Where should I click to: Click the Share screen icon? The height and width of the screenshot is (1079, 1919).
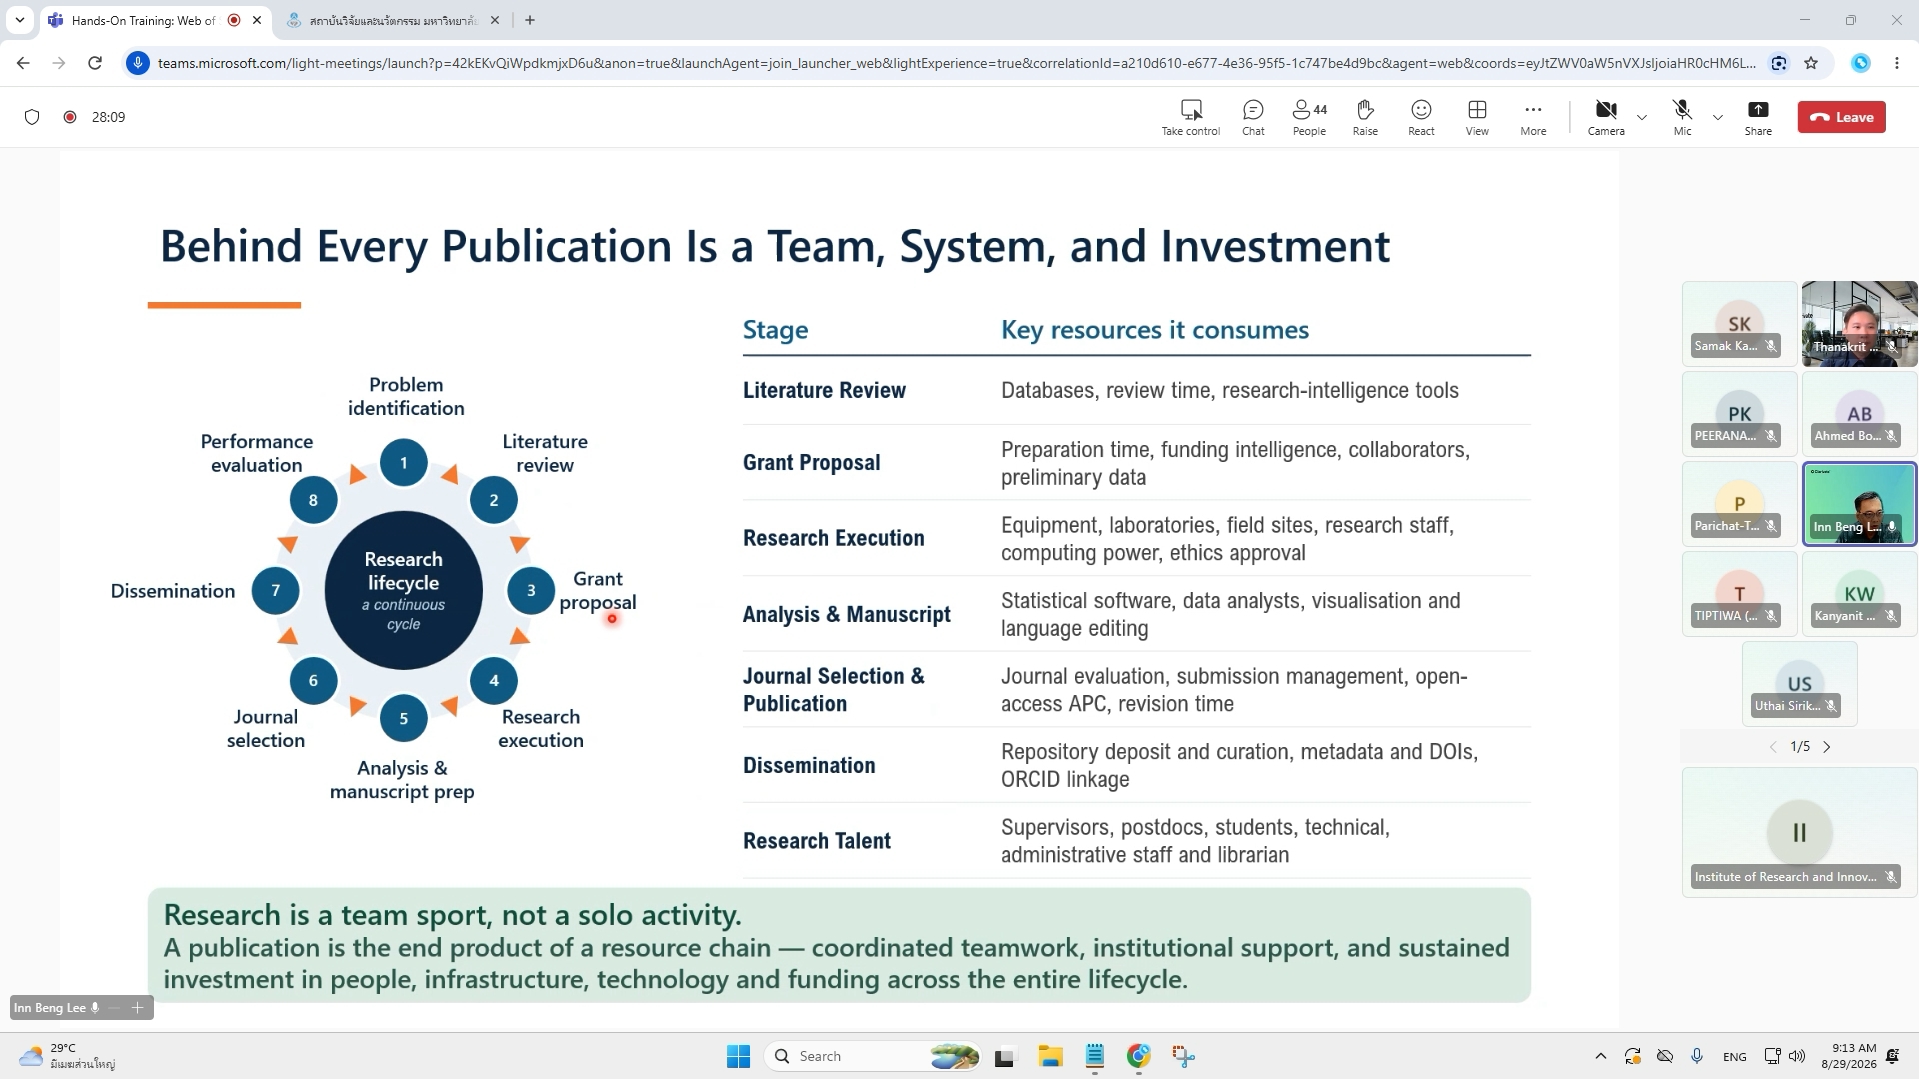click(x=1758, y=117)
